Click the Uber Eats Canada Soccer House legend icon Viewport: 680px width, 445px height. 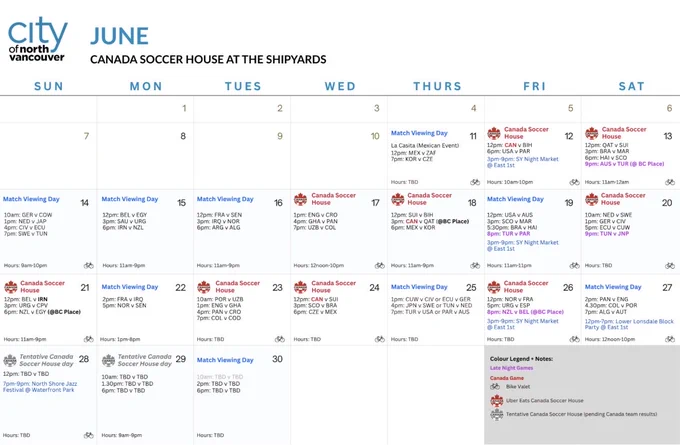[x=497, y=400]
